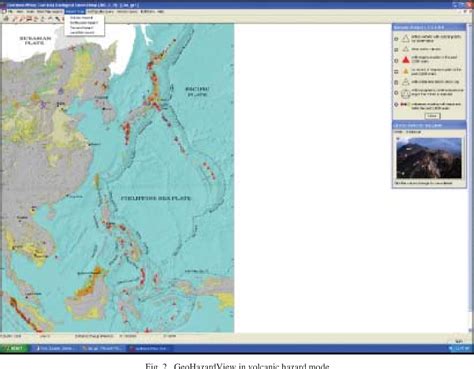This screenshot has height=369, width=474.
Task: Click the green Start button on the taskbar
Action: pos(15,348)
